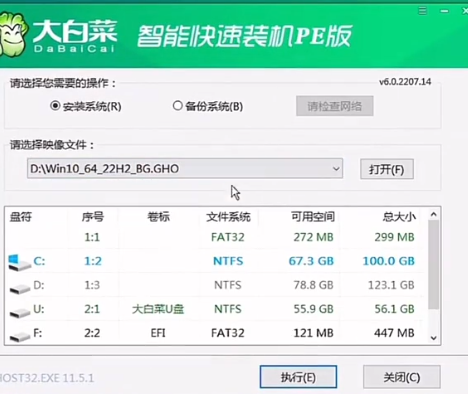Select the F: drive icon
The width and height of the screenshot is (468, 394).
20,336
